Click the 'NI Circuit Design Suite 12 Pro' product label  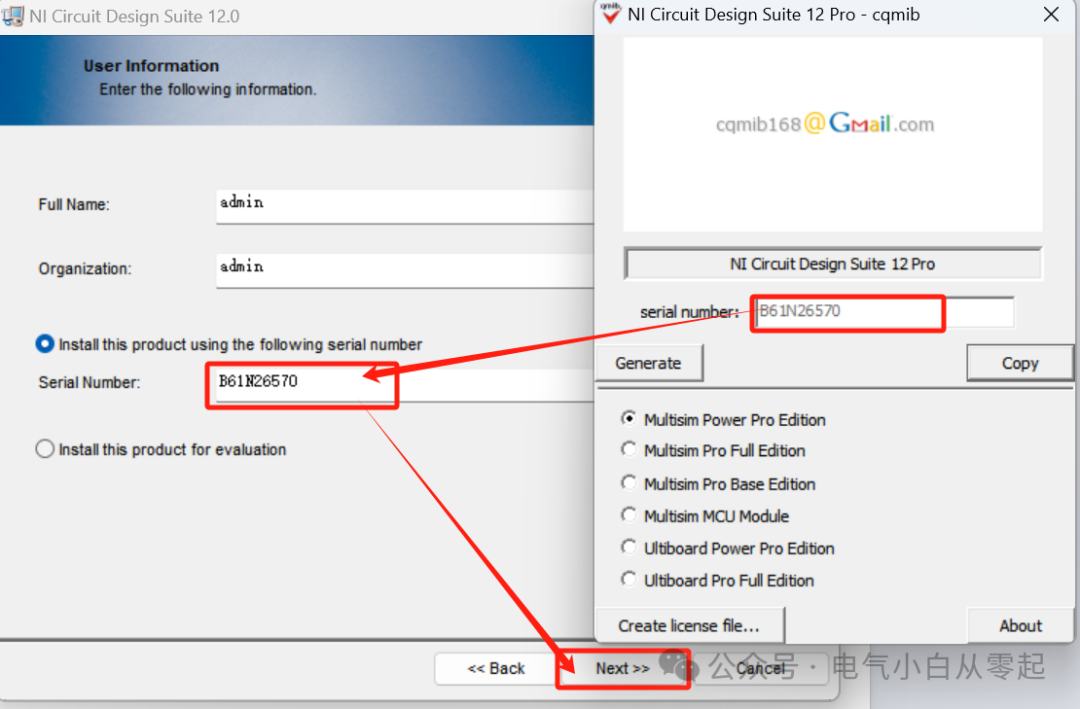(833, 264)
